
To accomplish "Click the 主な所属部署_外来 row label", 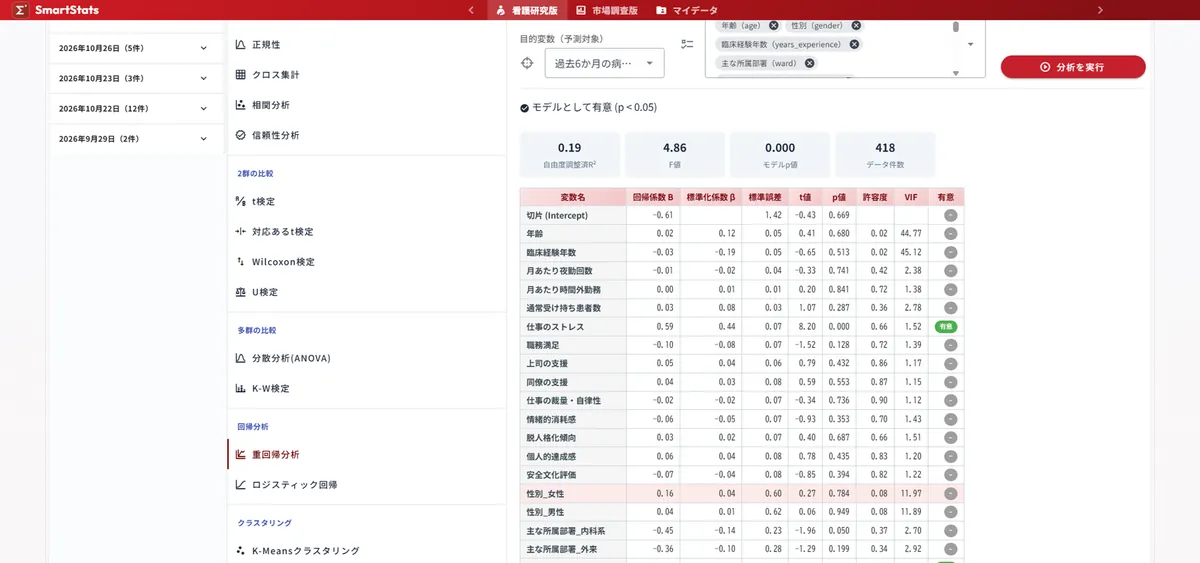I will (x=562, y=549).
